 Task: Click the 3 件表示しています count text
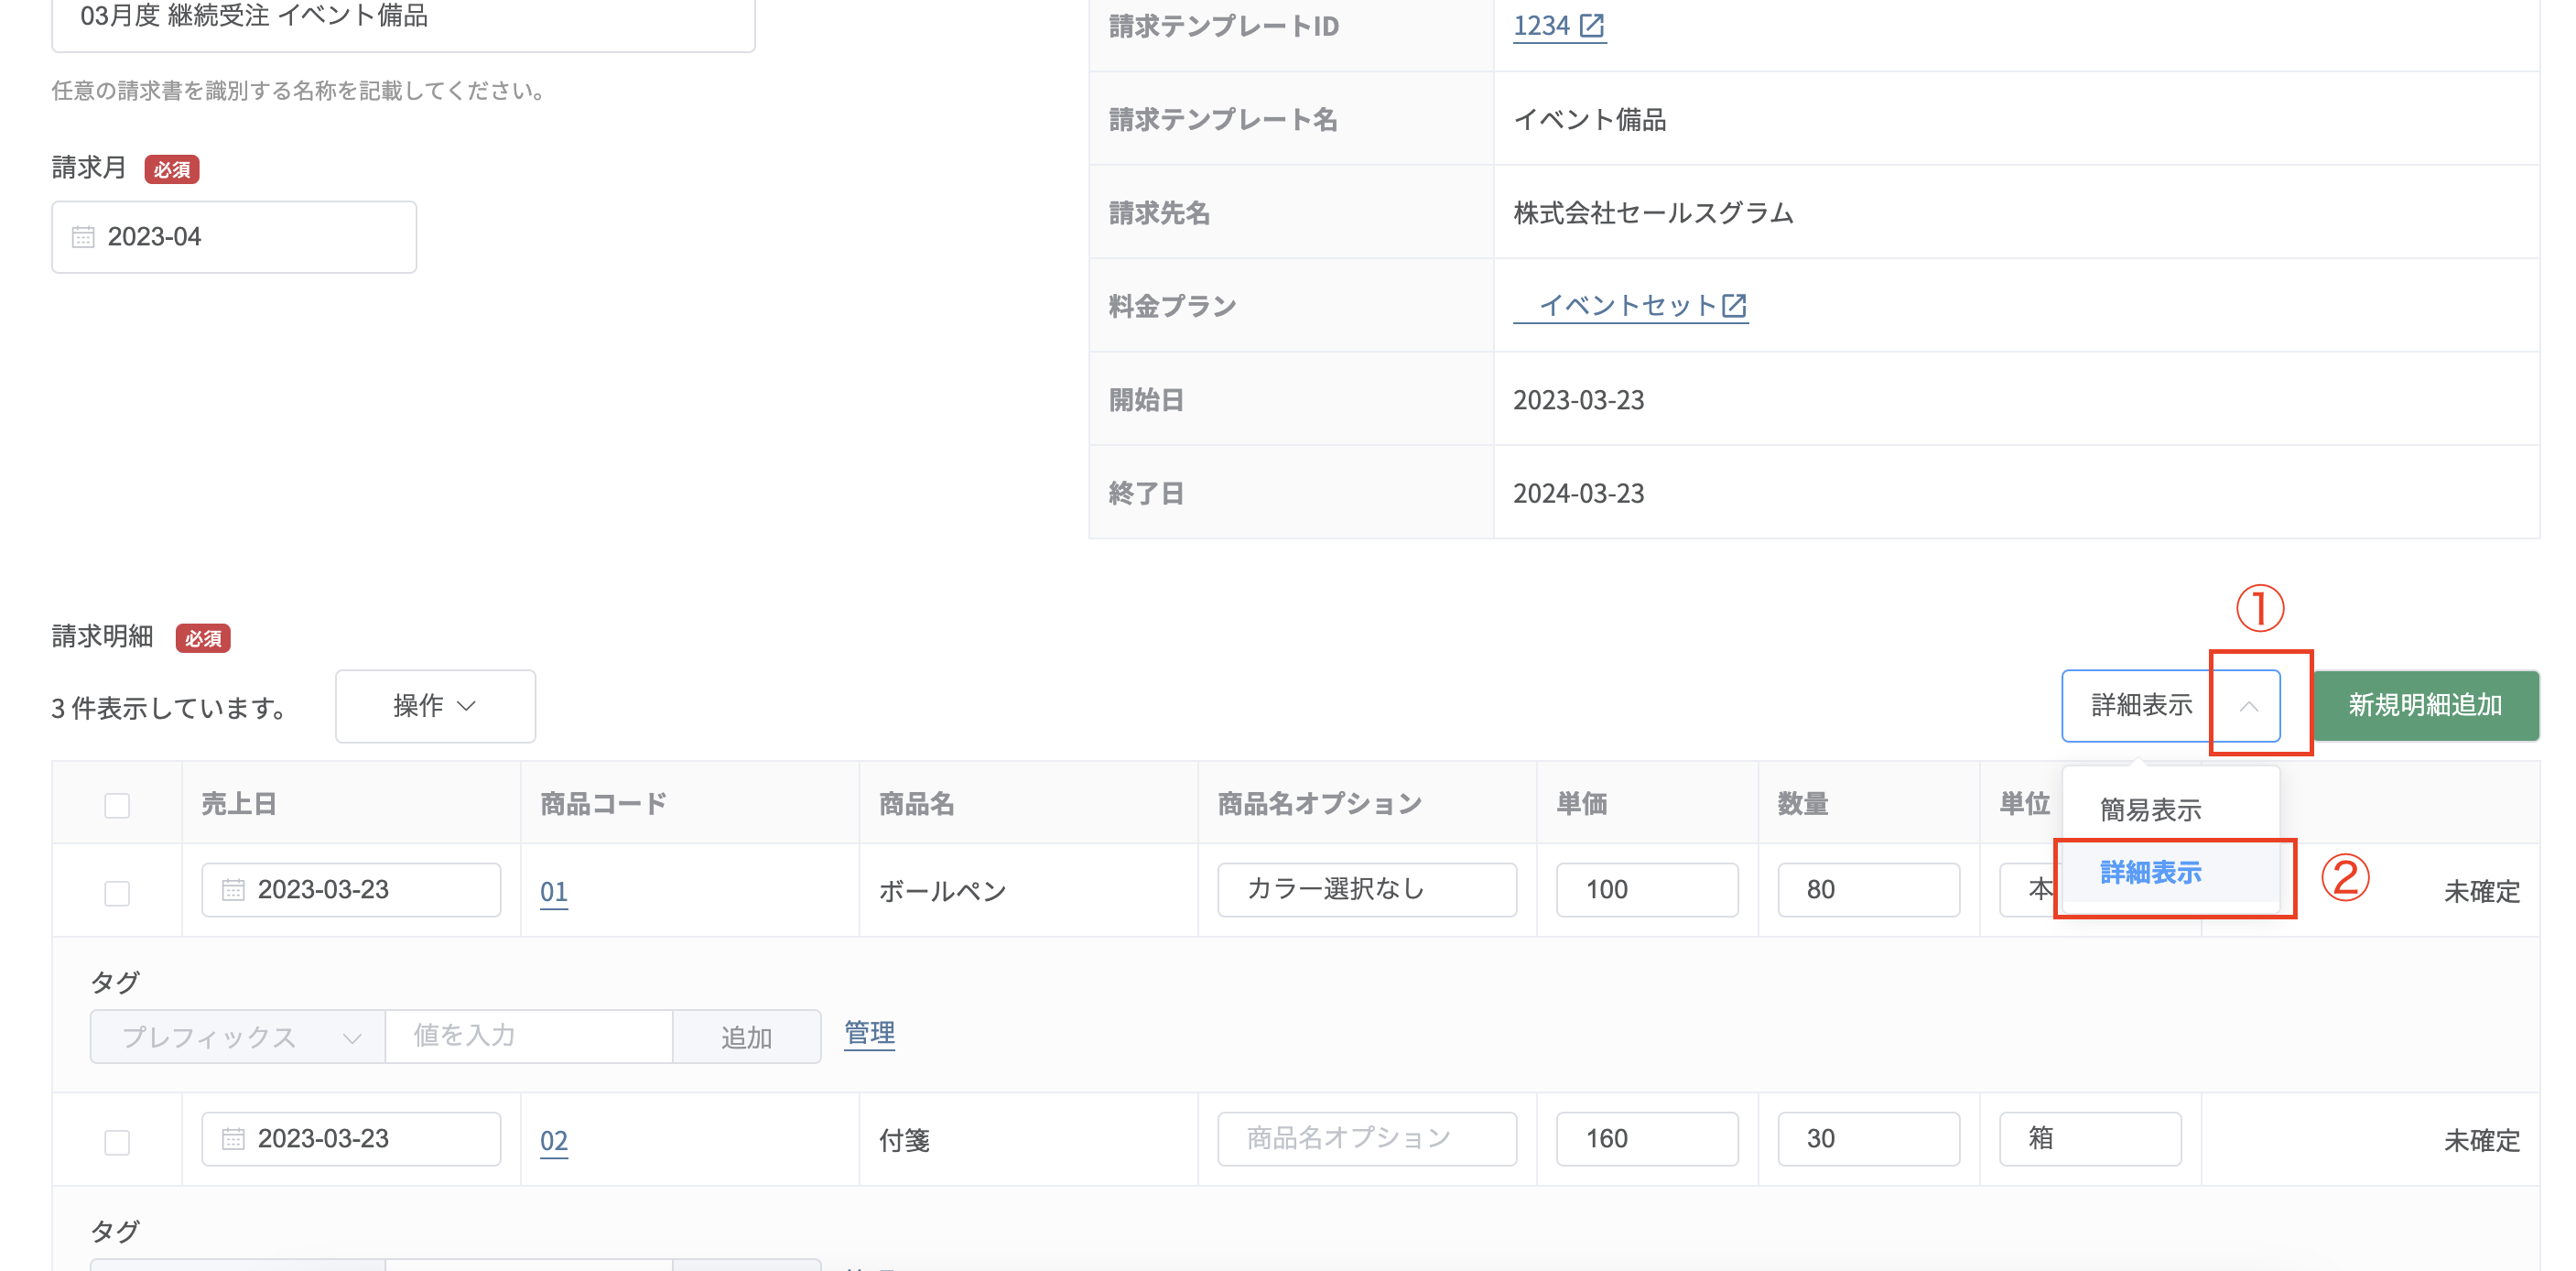point(171,709)
